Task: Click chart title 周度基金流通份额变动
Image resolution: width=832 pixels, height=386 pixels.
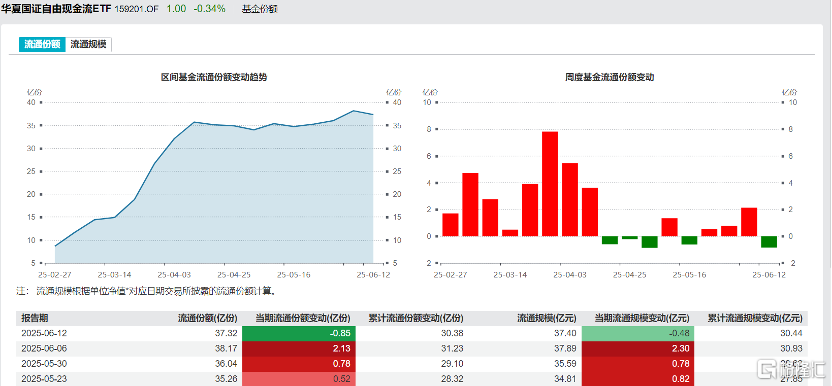Action: pyautogui.click(x=609, y=77)
